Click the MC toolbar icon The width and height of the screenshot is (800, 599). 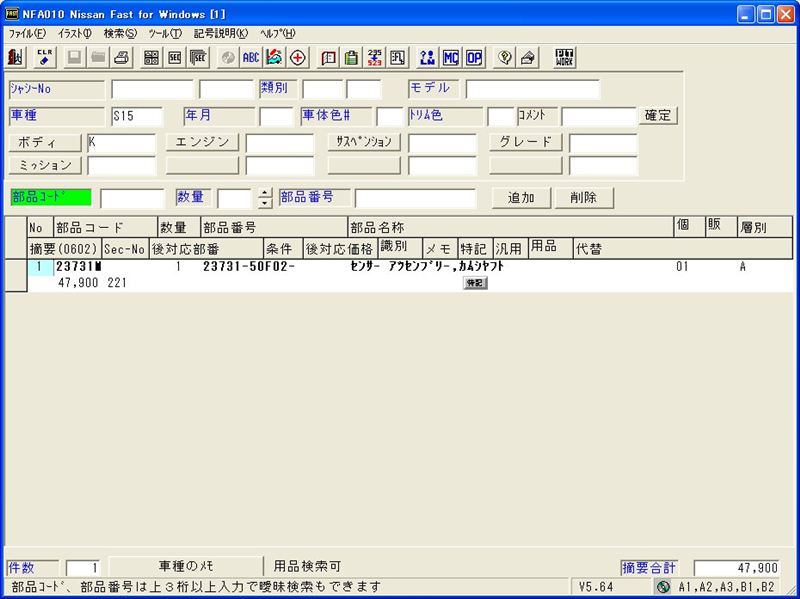[451, 58]
